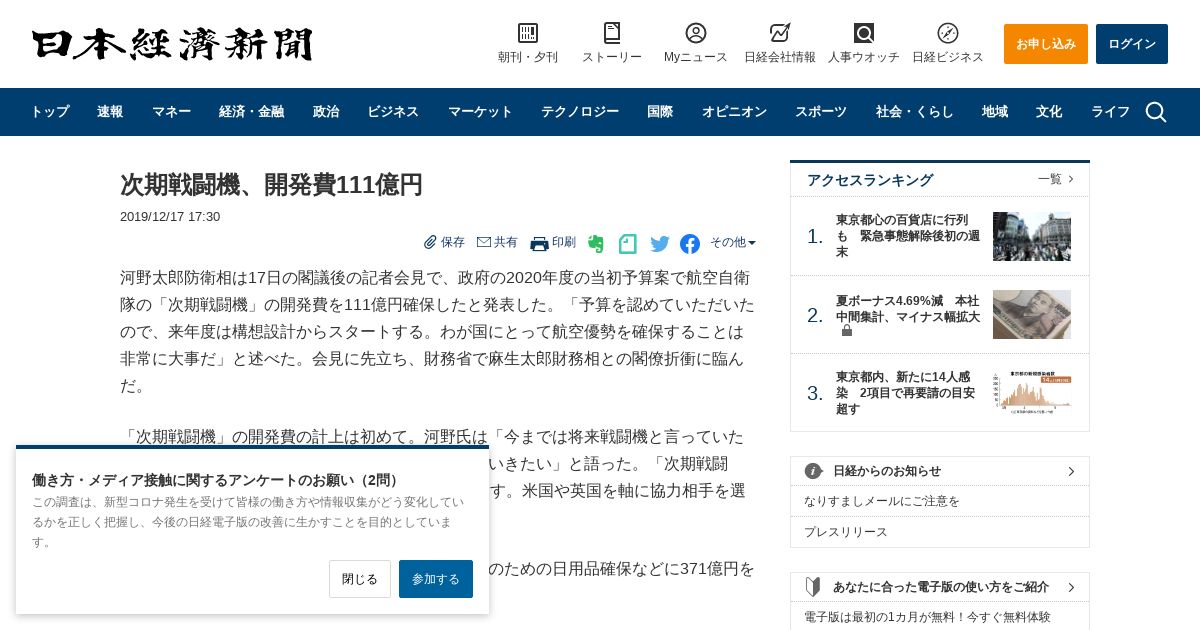Open 電子版は最初の1カ月が無料 link
This screenshot has height=630, width=1200.
coord(927,617)
